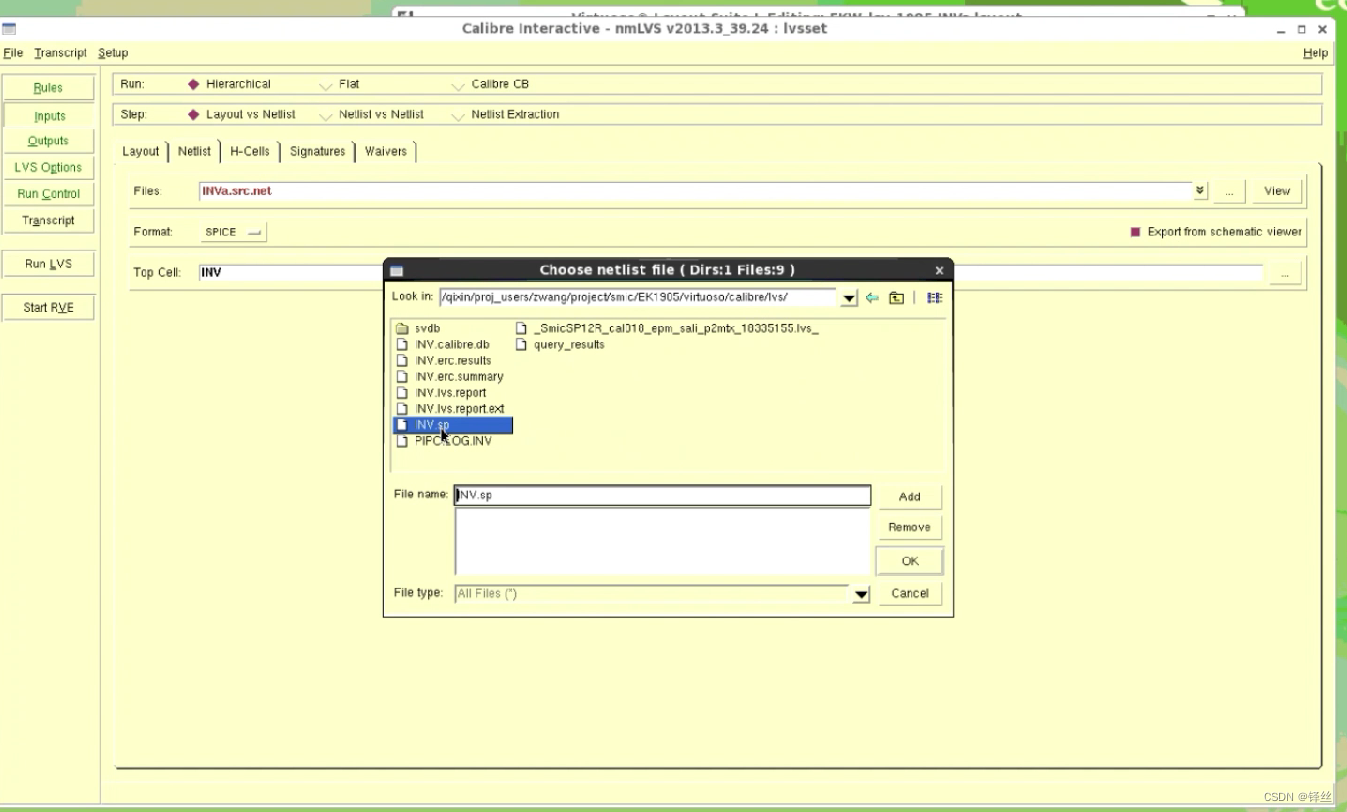Open the Transcript menu
Image resolution: width=1347 pixels, height=812 pixels.
60,53
